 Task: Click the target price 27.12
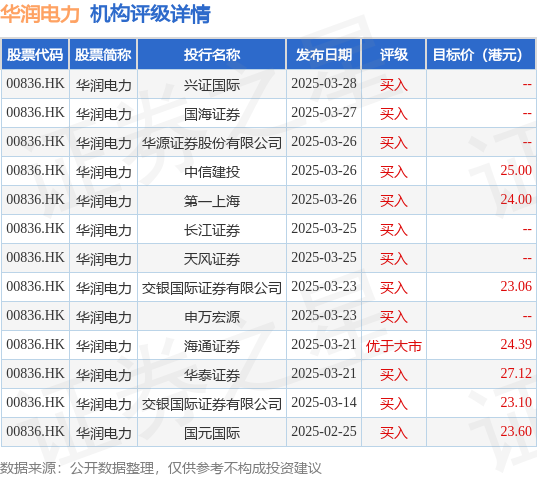(x=516, y=373)
